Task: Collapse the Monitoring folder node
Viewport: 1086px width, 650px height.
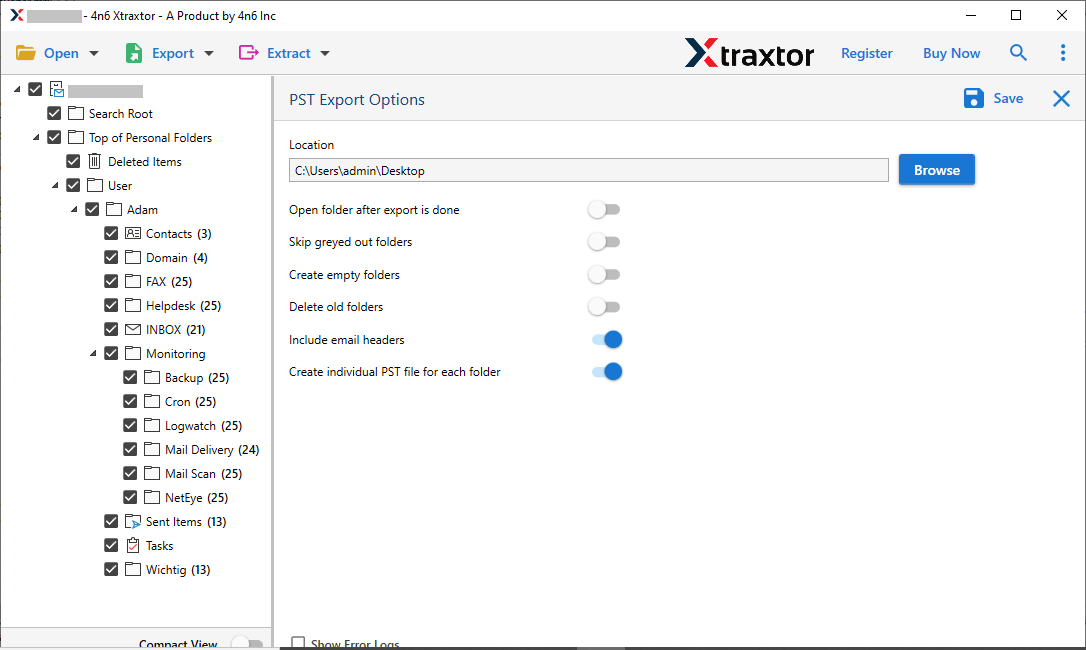Action: coord(93,353)
